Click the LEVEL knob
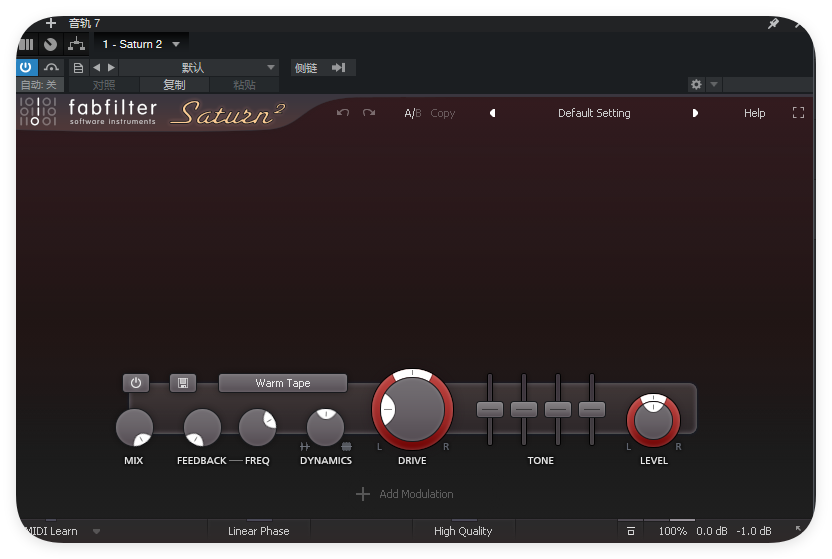This screenshot has height=559, width=832. (x=653, y=421)
